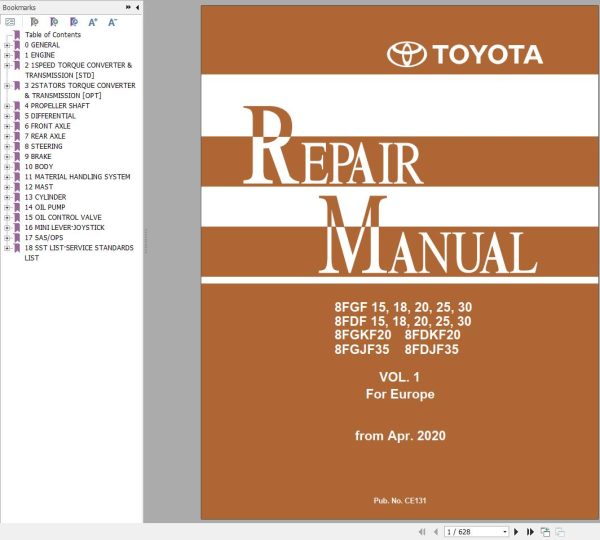The width and height of the screenshot is (600, 540).
Task: Increase bookmark text size with A+
Action: point(93,21)
